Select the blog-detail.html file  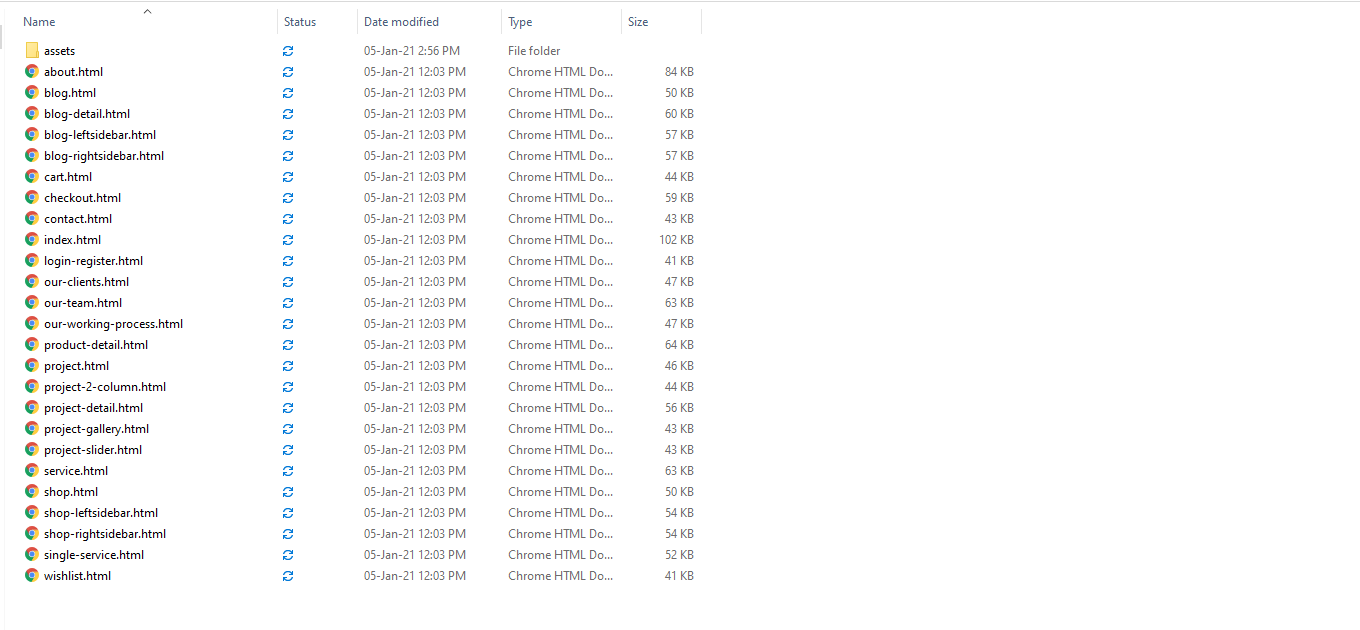(x=87, y=114)
